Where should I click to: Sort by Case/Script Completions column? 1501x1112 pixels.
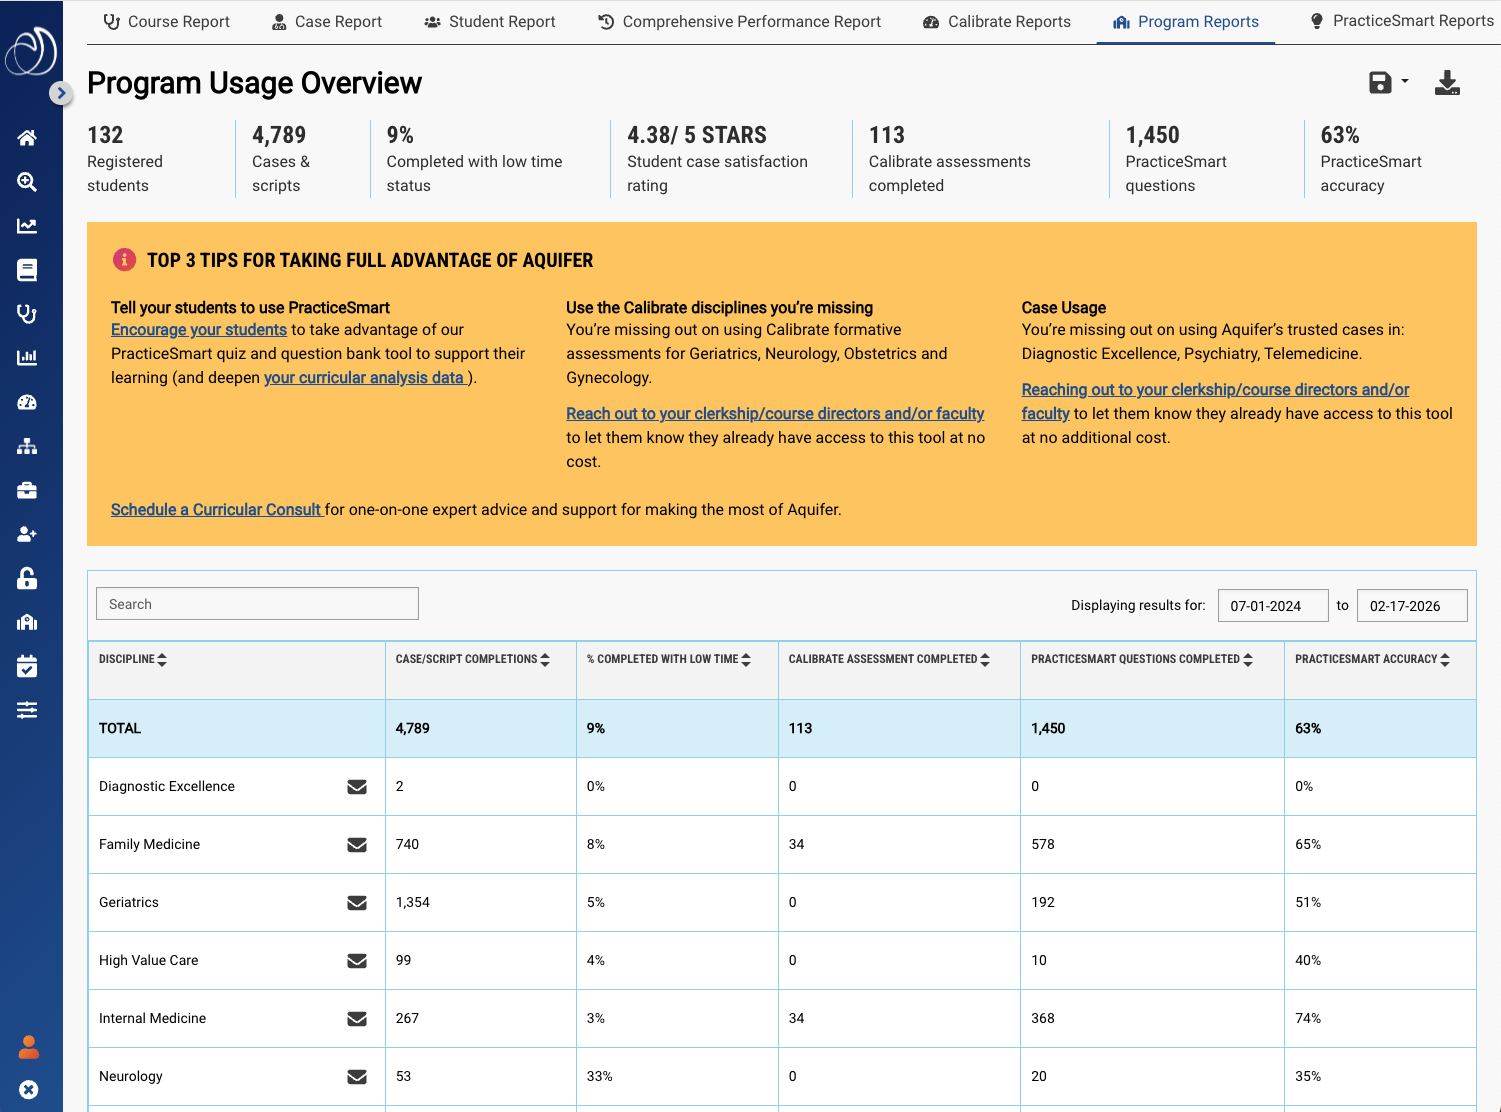545,659
